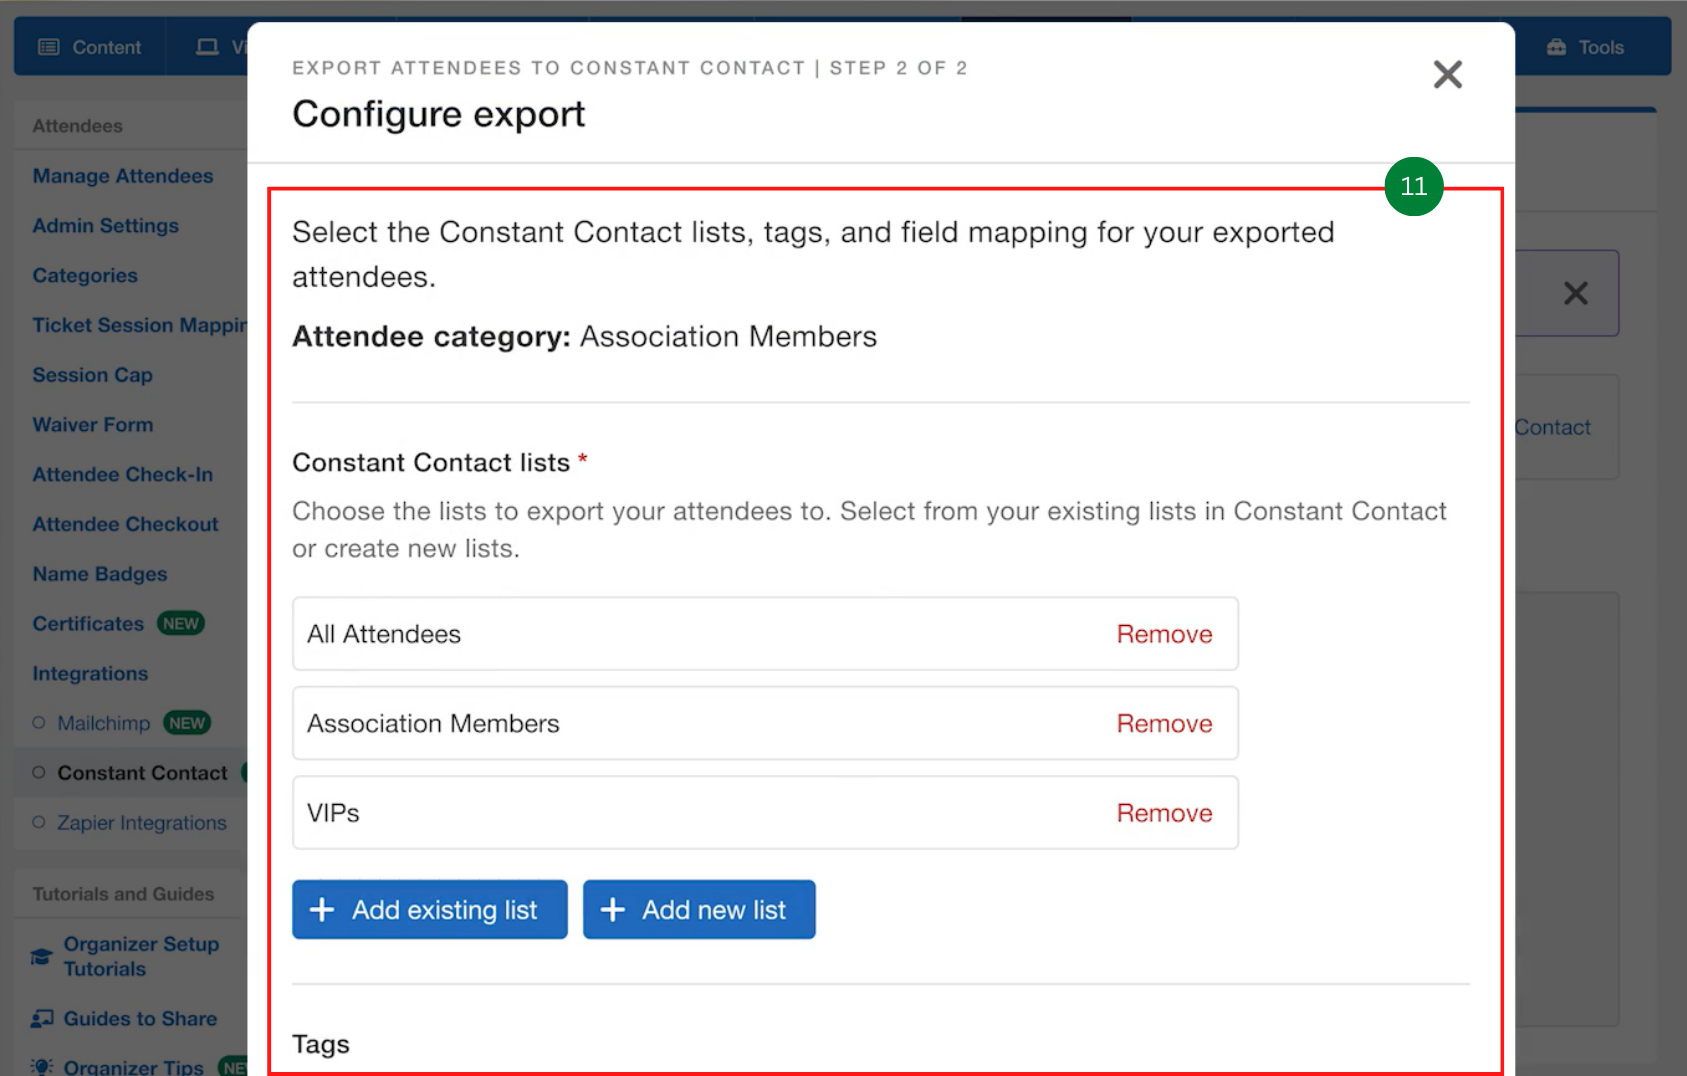Click the Association Members list row

pos(765,723)
